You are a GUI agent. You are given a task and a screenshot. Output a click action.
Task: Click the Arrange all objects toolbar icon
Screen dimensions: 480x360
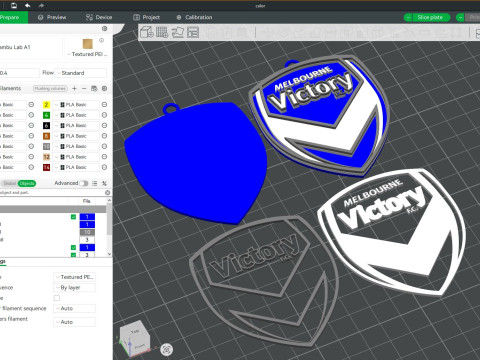[x=193, y=32]
